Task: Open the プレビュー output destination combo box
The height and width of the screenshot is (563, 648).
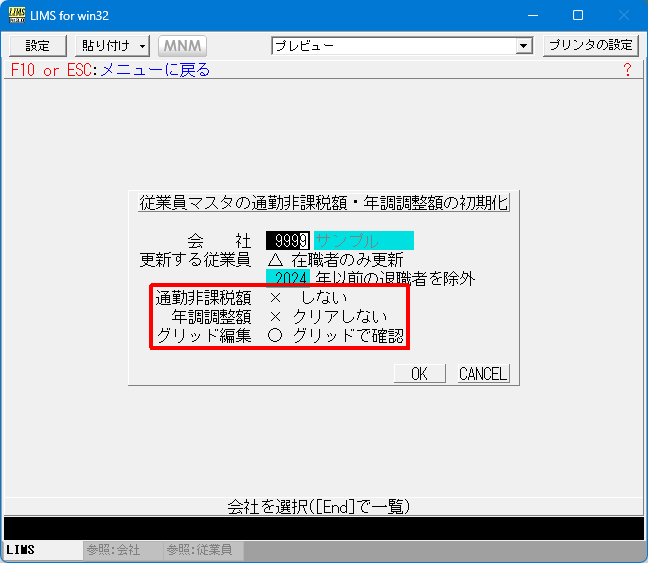Action: click(402, 46)
